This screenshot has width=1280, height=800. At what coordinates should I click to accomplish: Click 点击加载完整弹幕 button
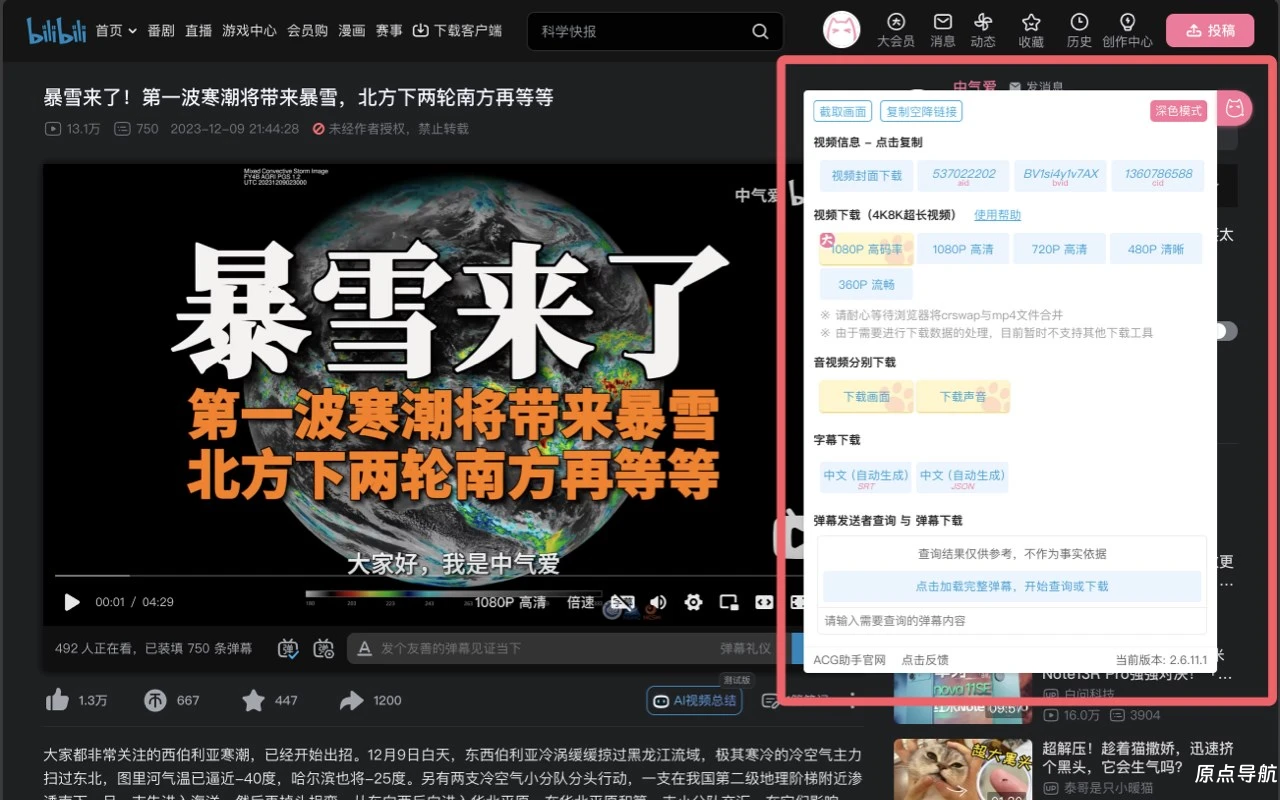[x=1012, y=586]
